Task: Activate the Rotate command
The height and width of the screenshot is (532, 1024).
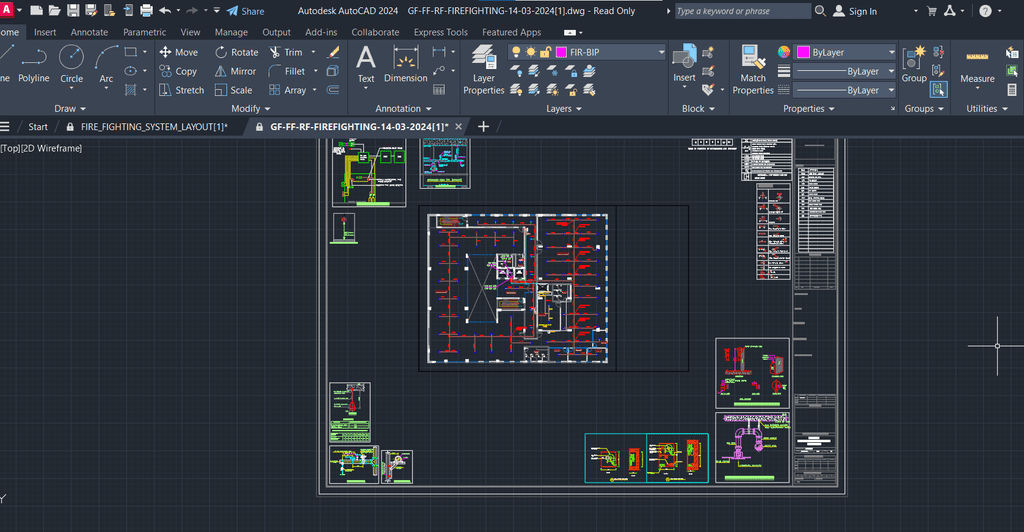Action: (236, 52)
